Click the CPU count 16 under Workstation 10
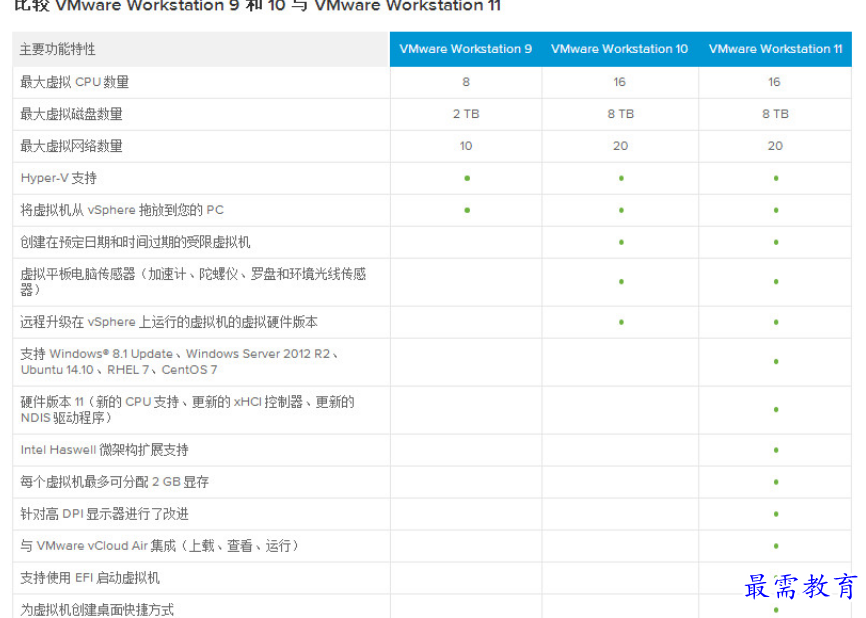 click(x=620, y=82)
